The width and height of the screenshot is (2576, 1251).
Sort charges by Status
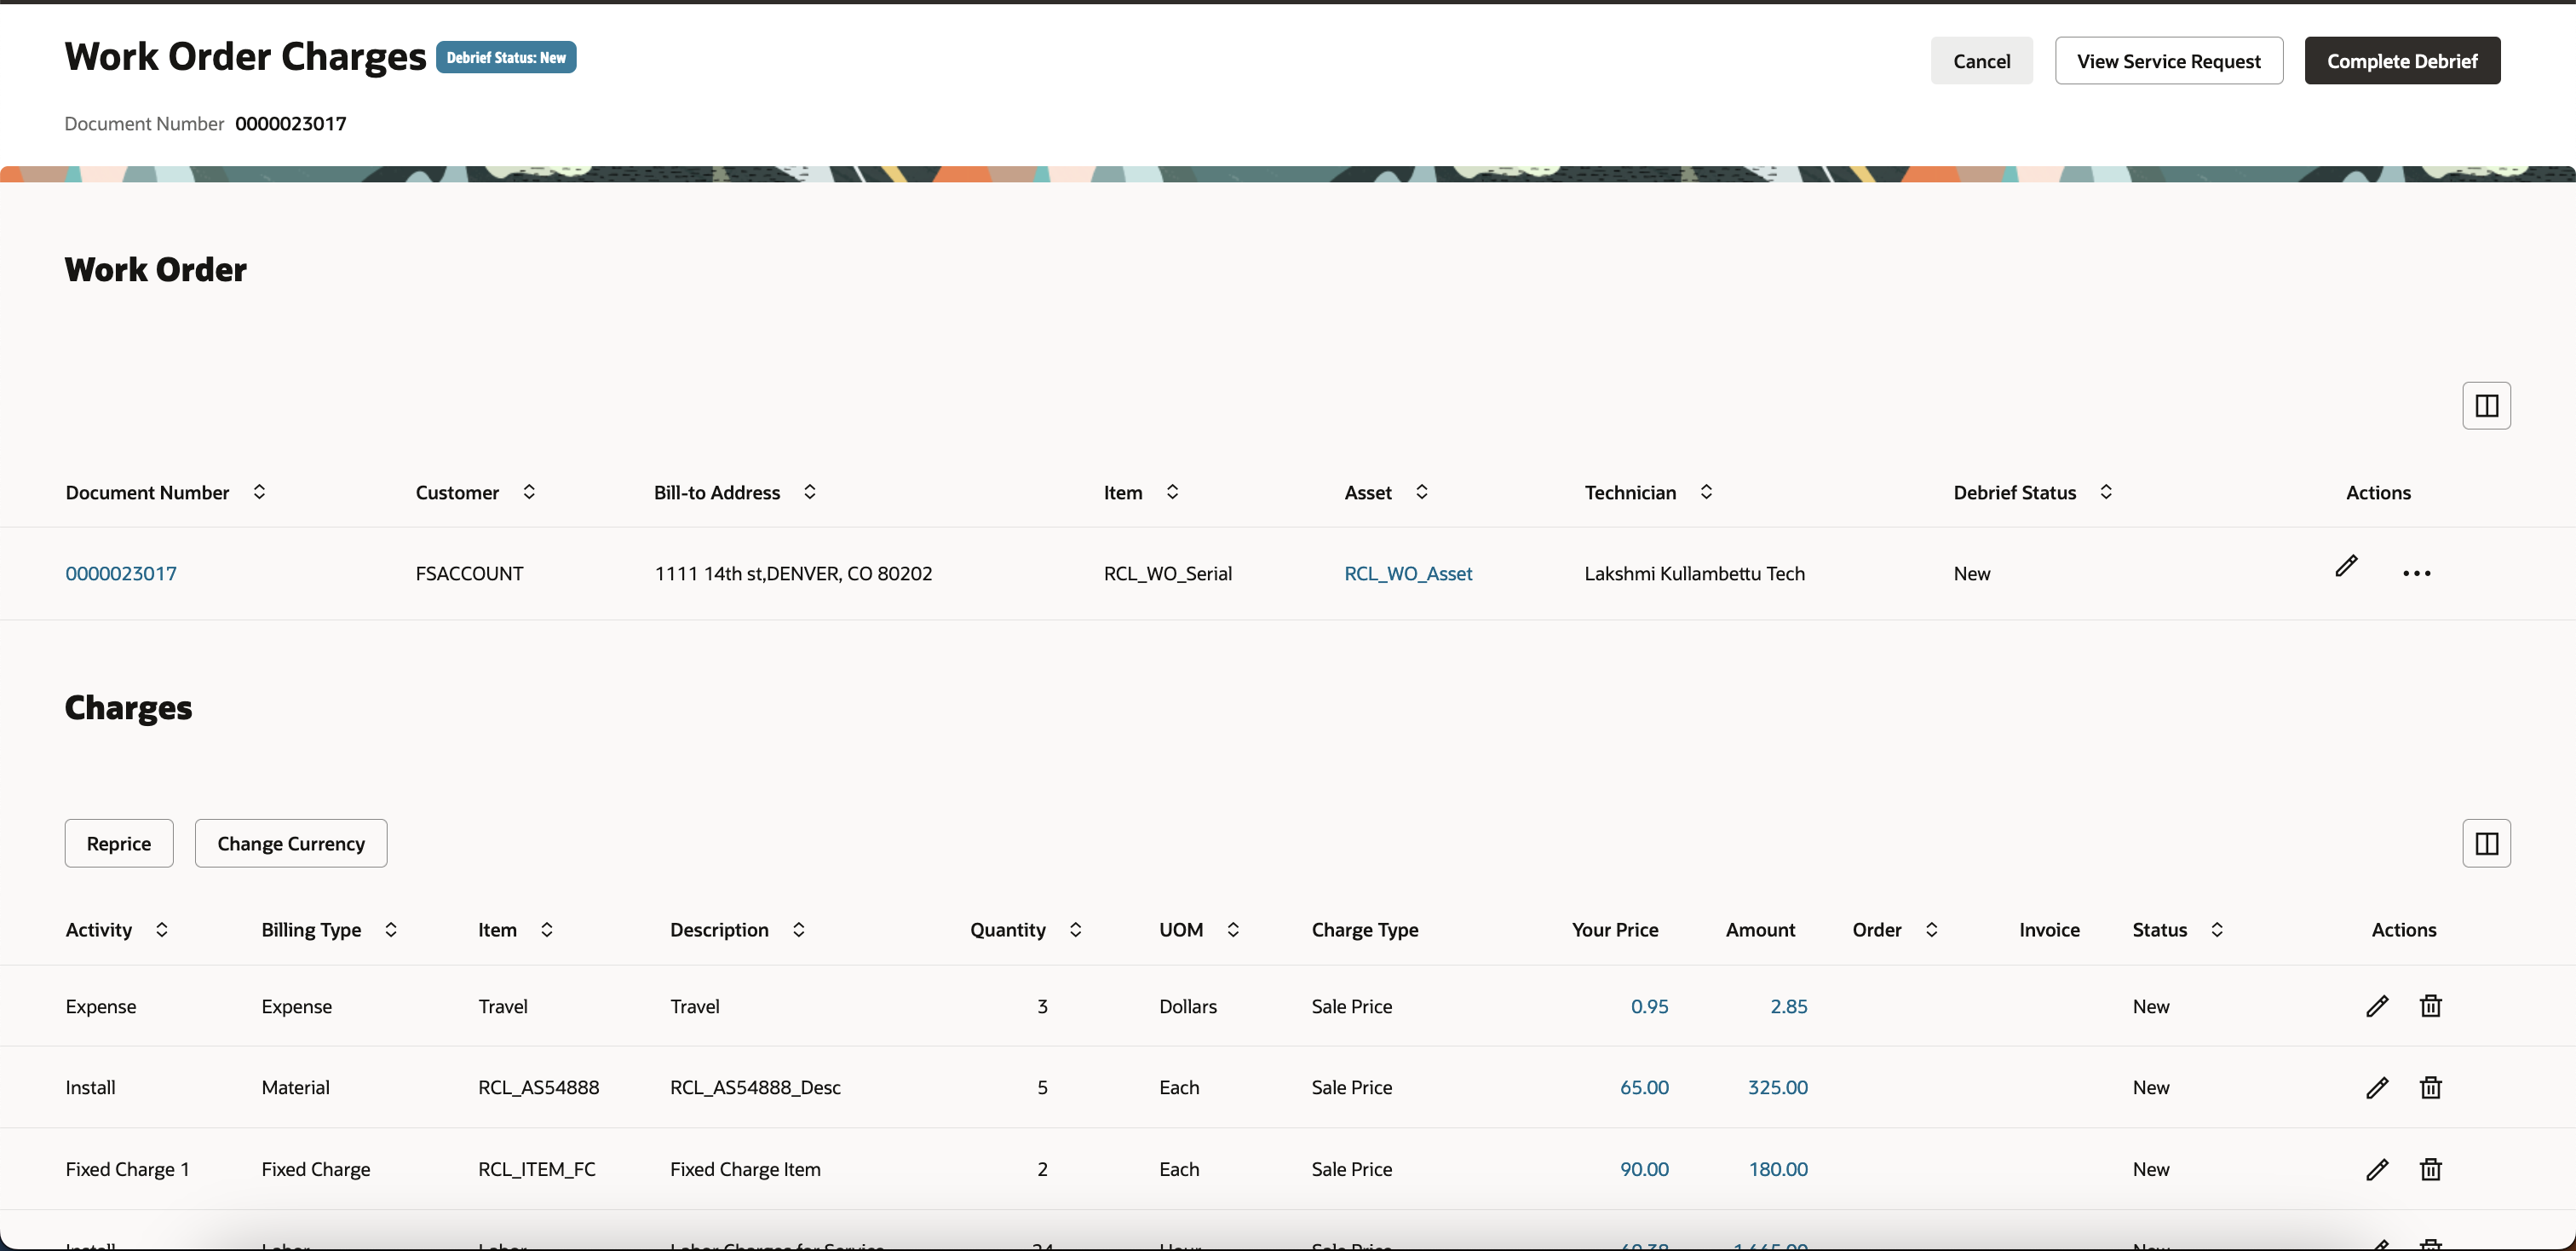2217,930
